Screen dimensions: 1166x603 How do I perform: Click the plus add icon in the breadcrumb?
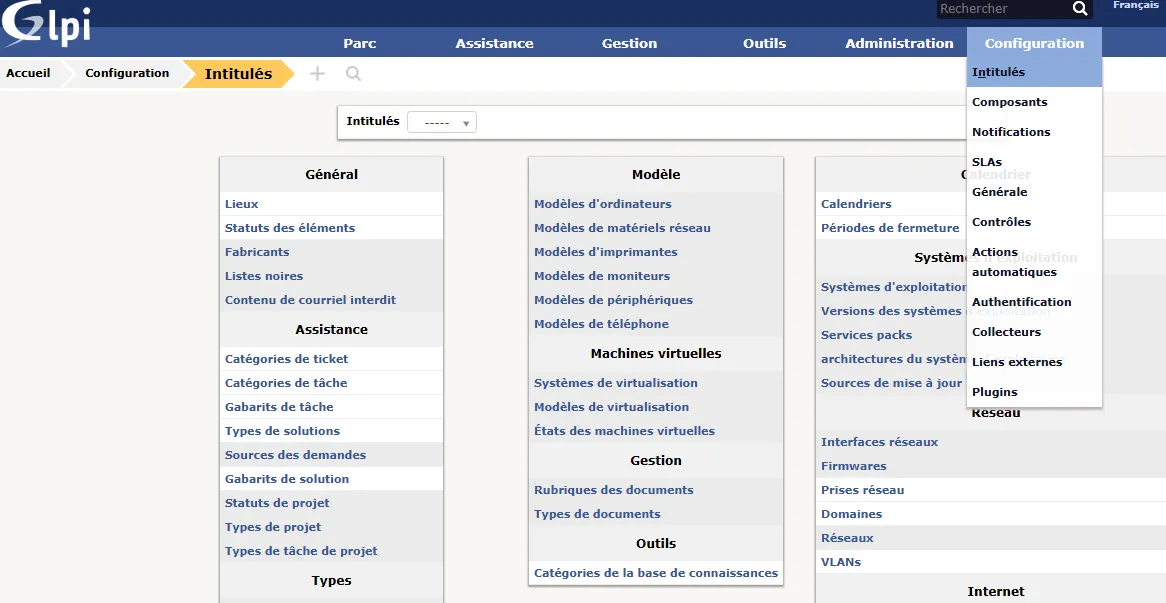point(318,74)
